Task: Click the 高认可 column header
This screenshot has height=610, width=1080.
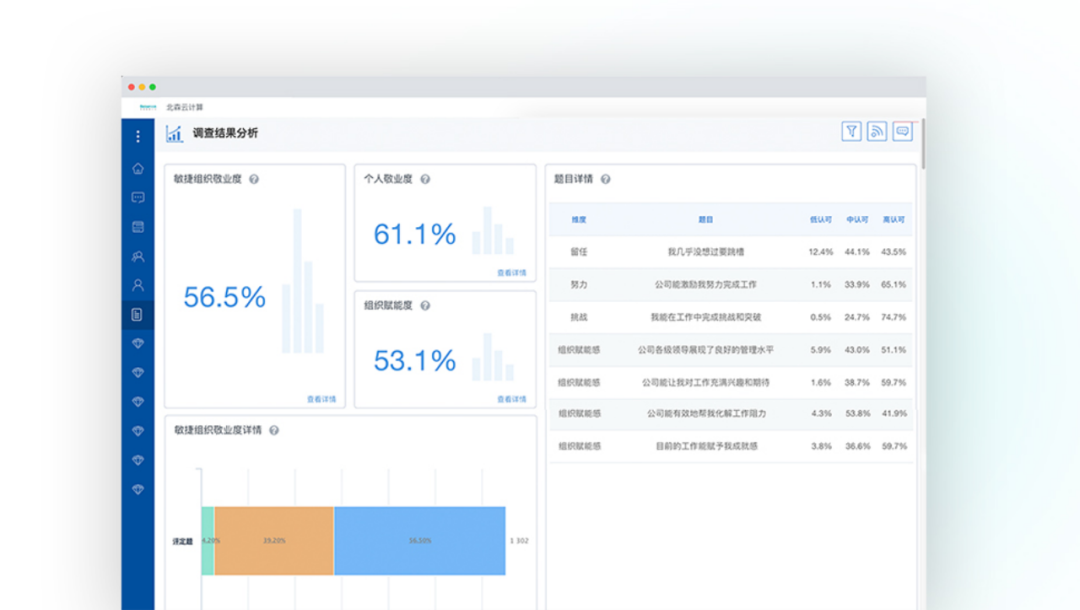Action: pos(893,219)
